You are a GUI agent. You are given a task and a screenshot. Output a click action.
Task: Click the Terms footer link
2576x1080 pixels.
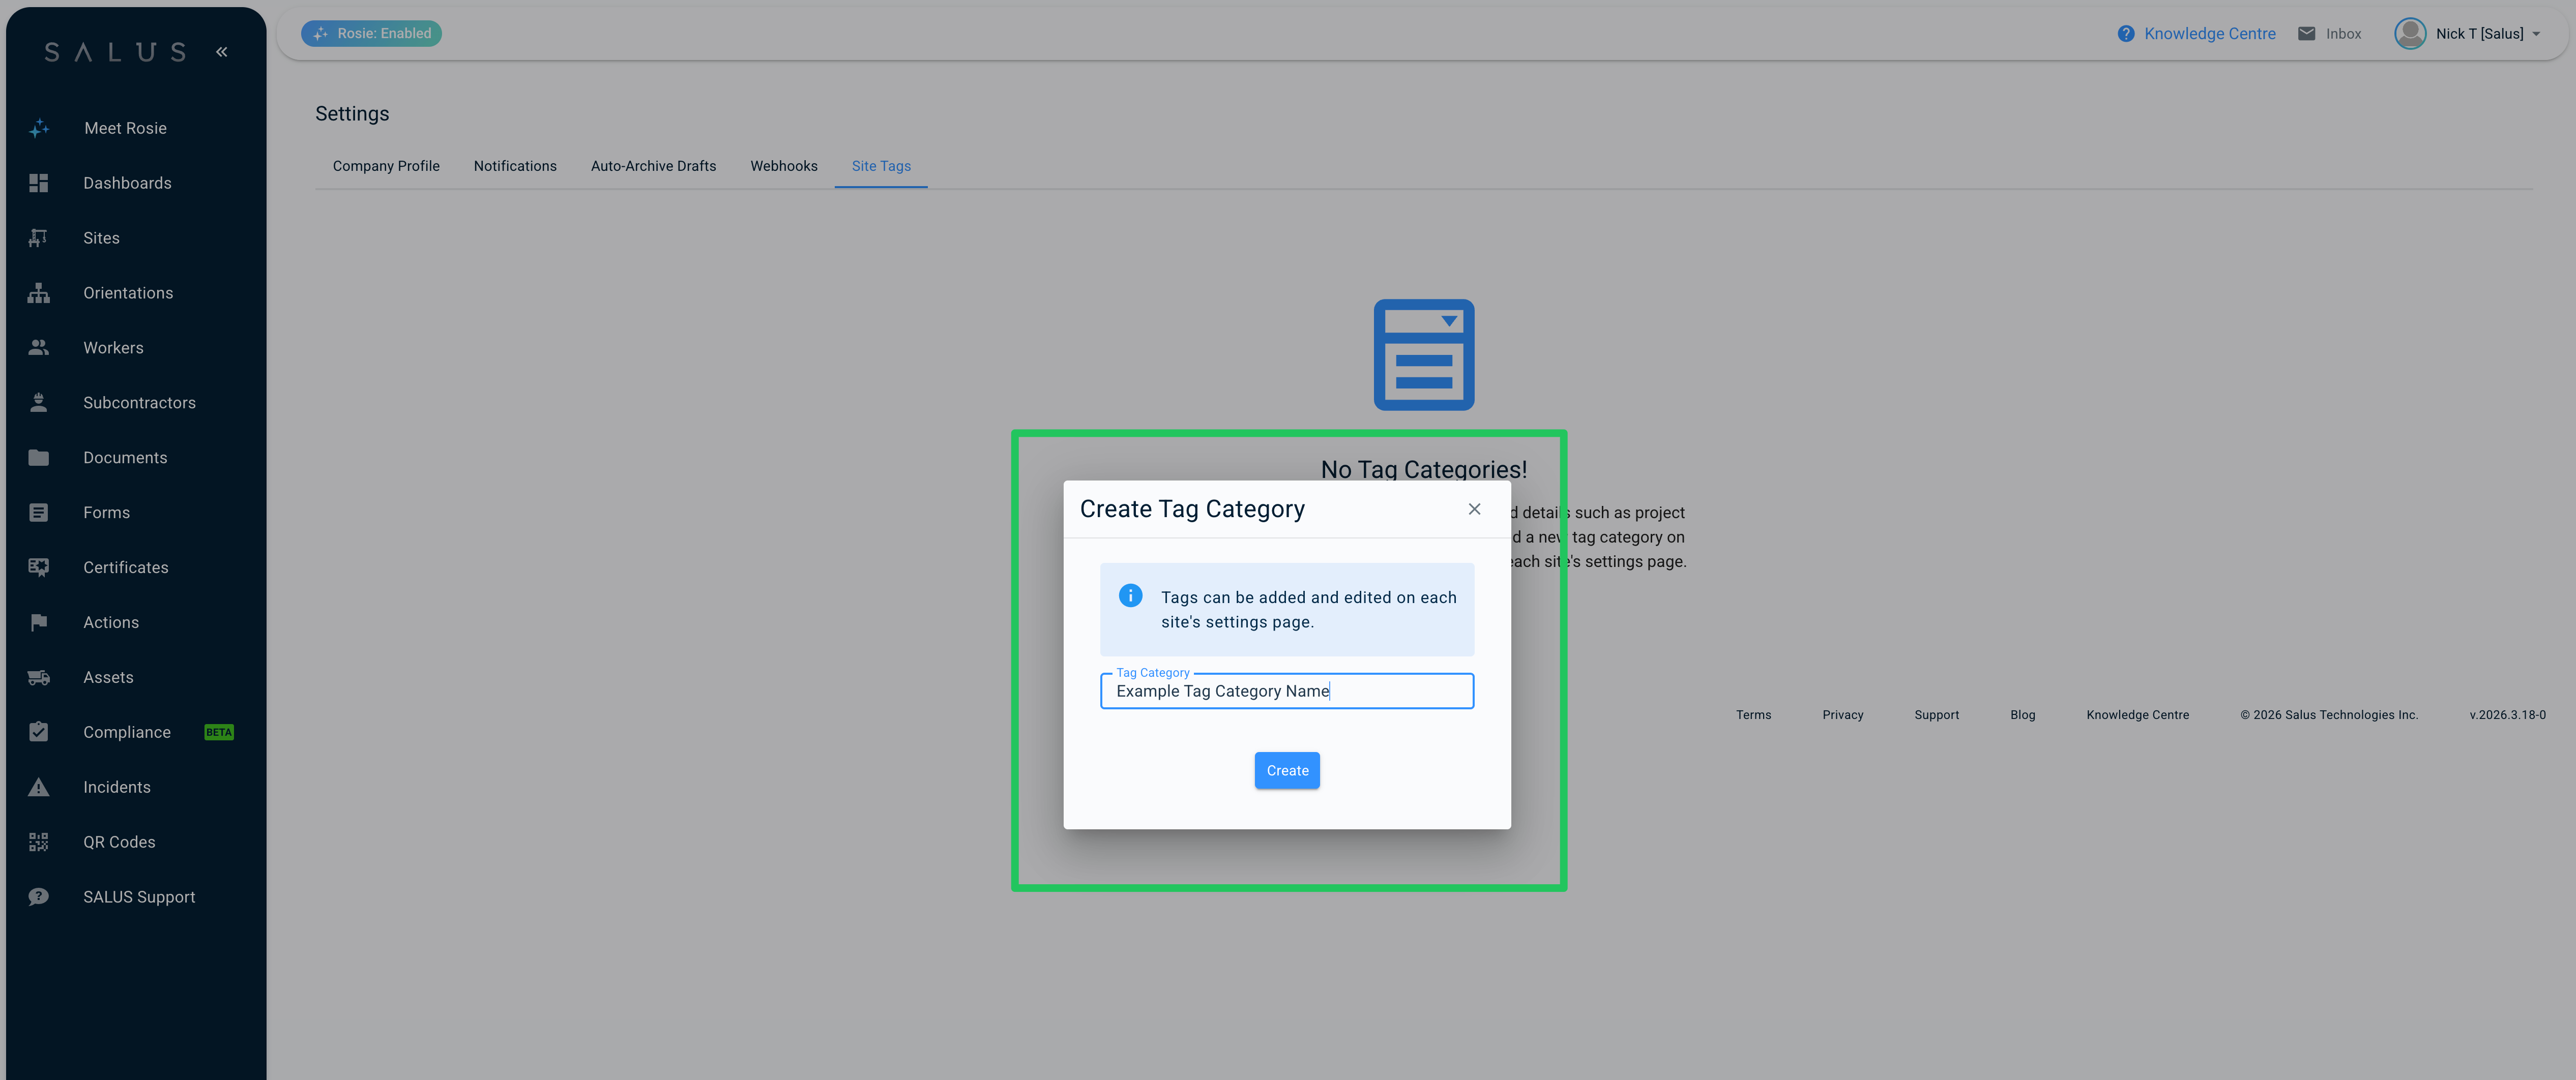coord(1753,715)
